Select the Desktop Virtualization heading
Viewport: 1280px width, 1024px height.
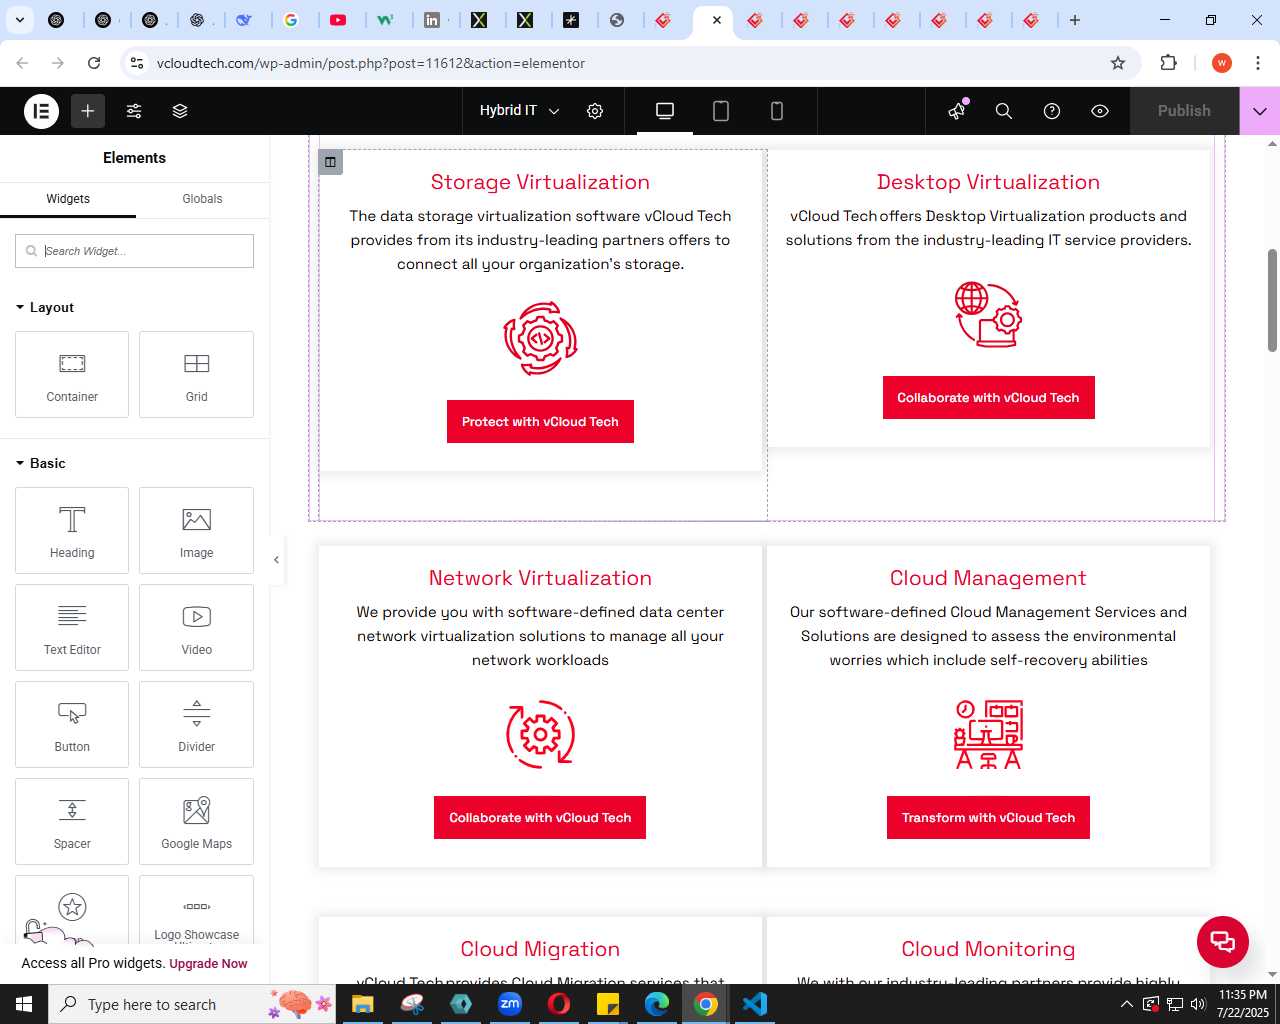pyautogui.click(x=988, y=182)
